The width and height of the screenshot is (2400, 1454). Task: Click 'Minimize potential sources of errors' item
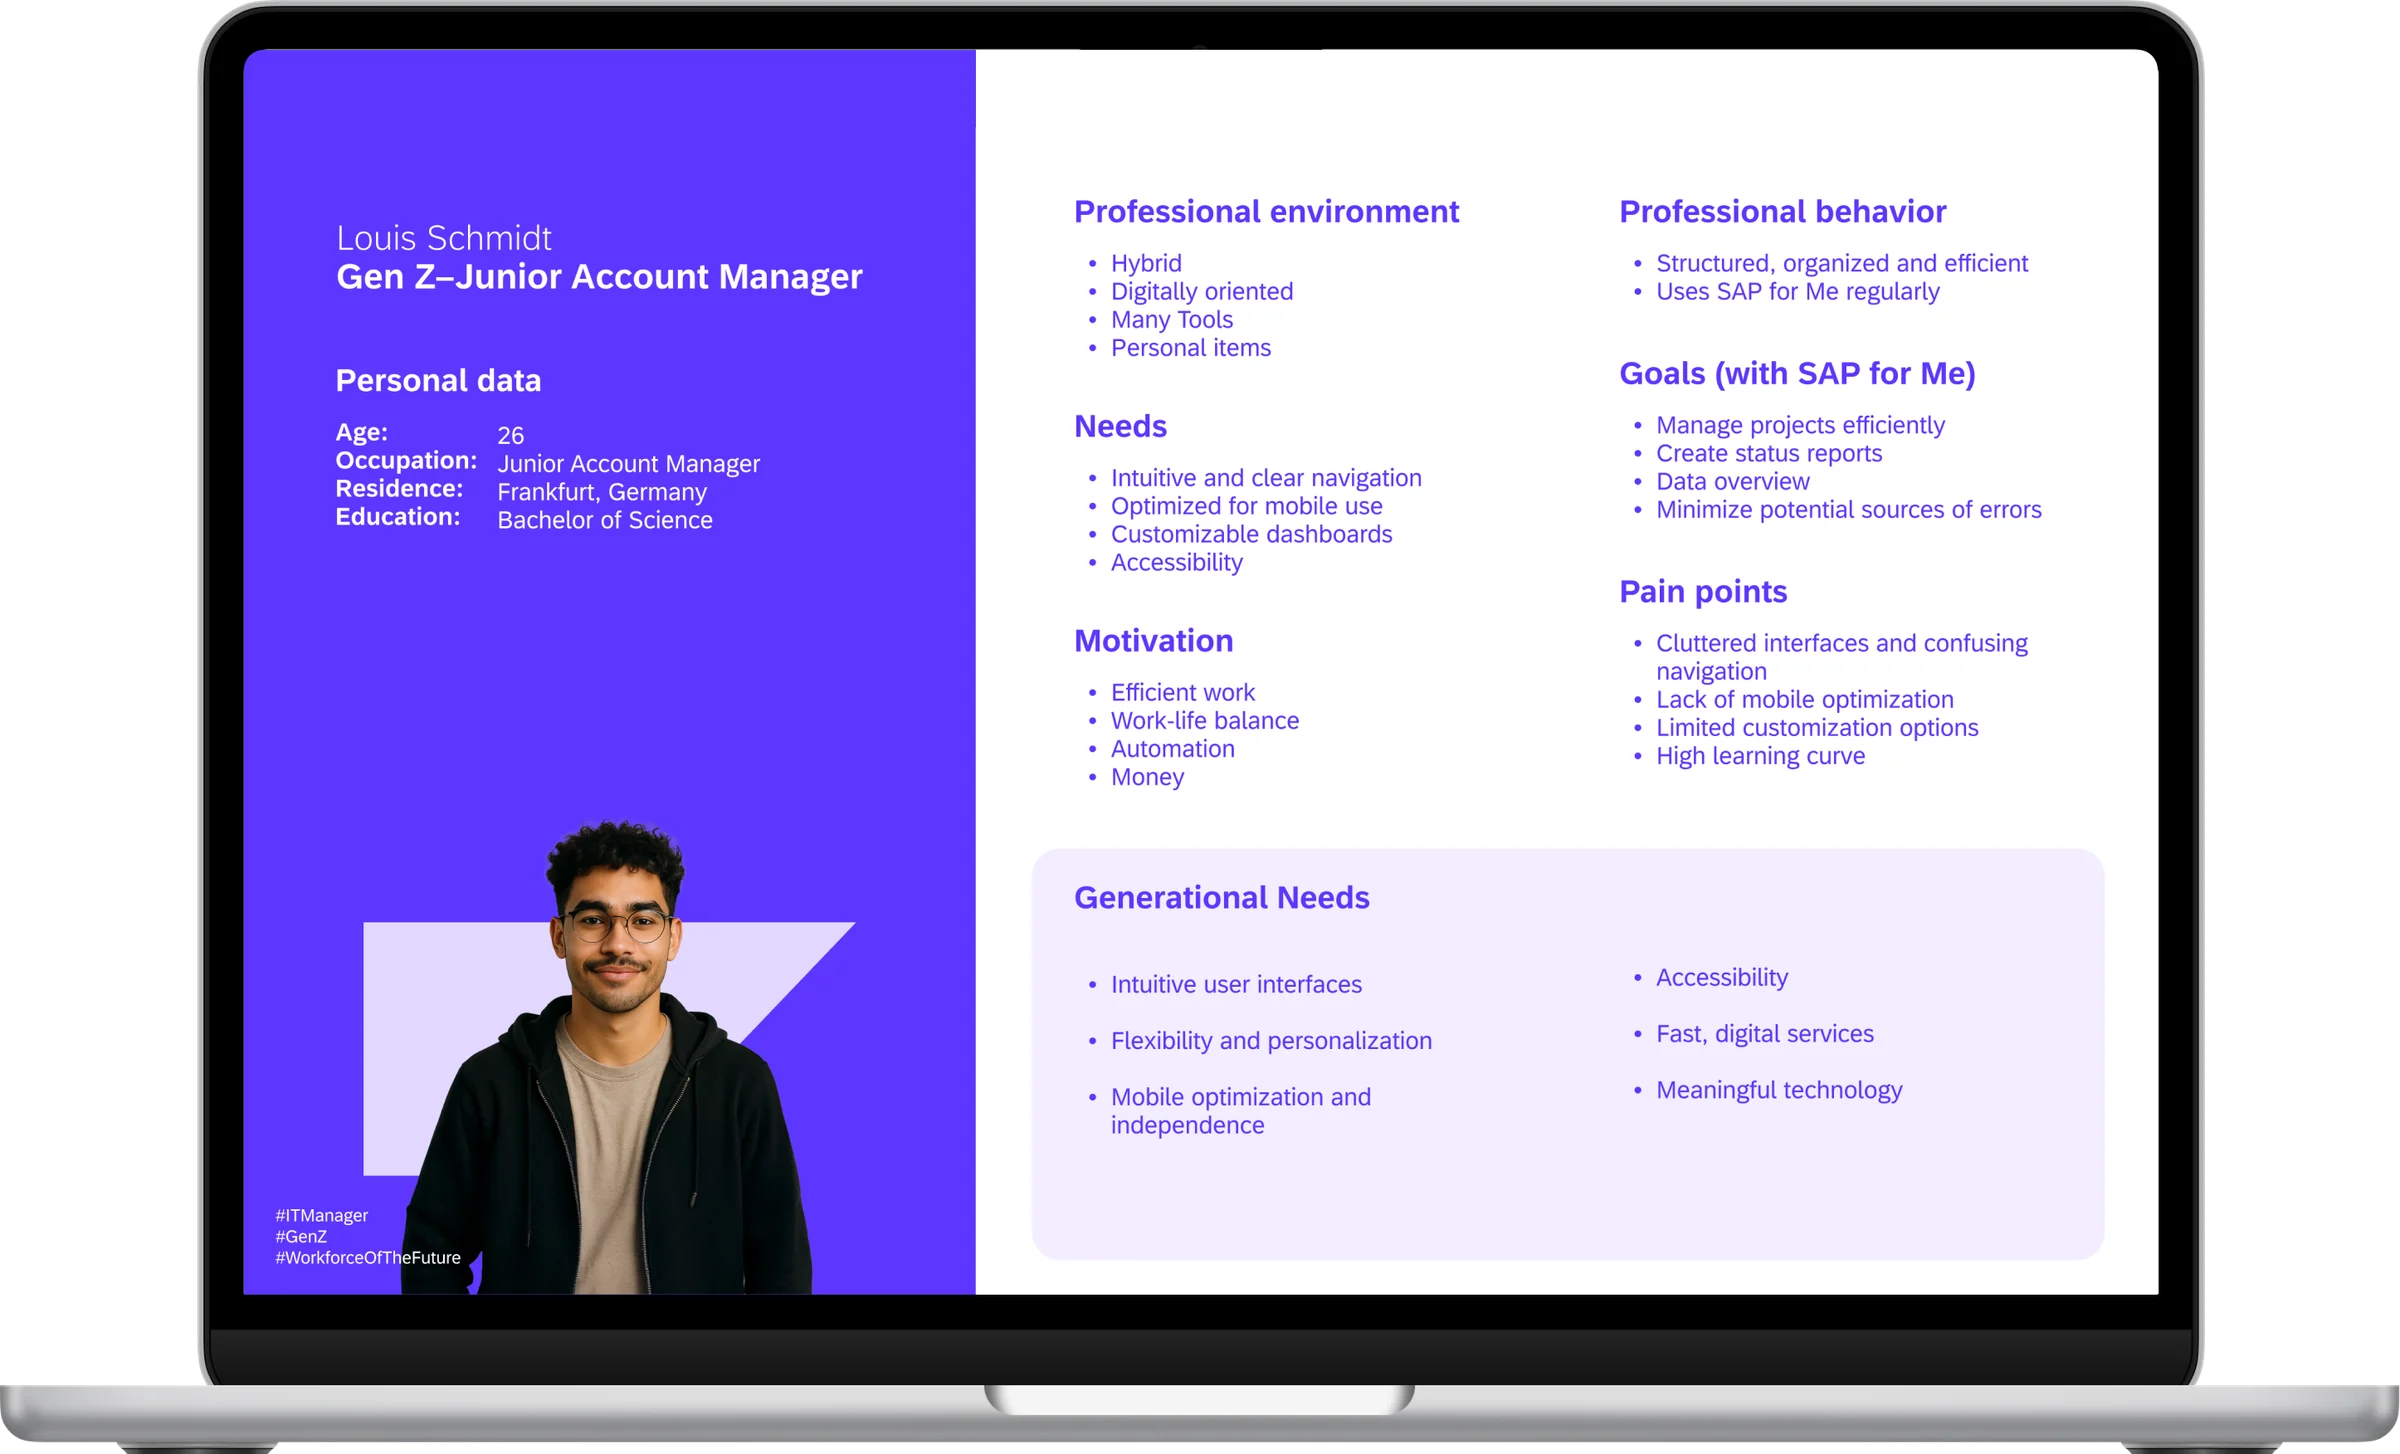[x=1849, y=509]
